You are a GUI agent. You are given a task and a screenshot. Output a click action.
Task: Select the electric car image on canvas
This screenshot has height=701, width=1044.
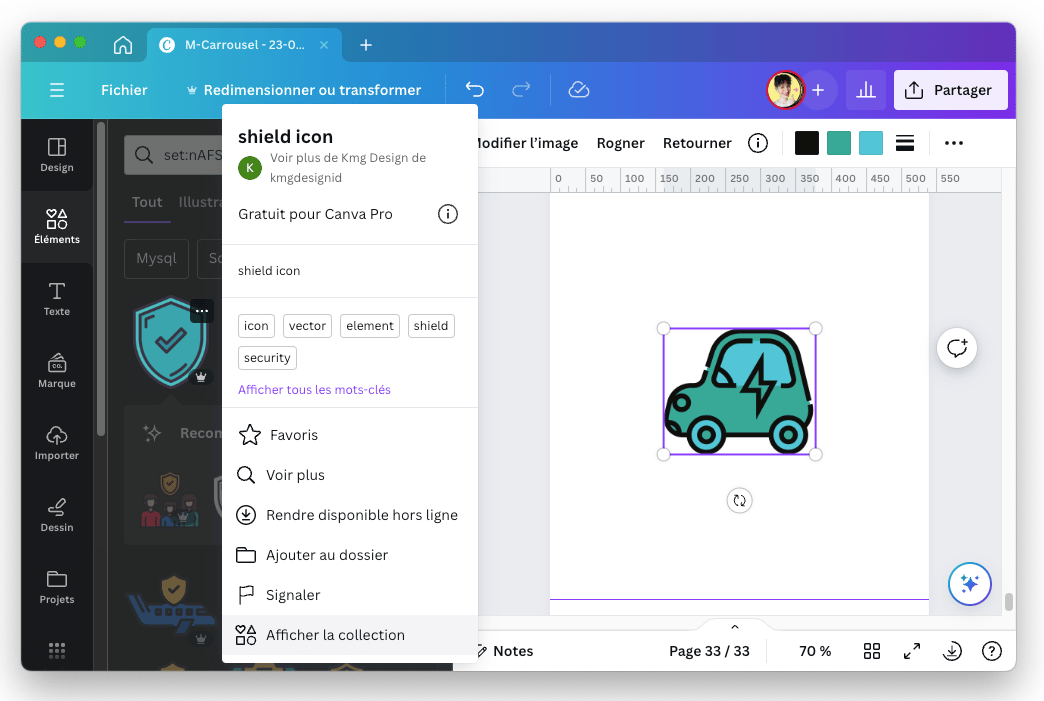[x=739, y=391]
